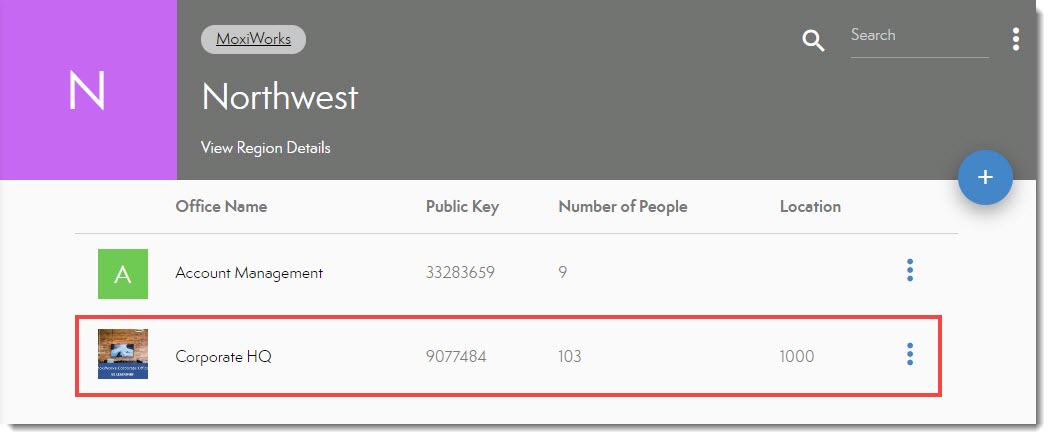1051x439 pixels.
Task: Open Corporate HQ row options menu
Action: coord(909,354)
